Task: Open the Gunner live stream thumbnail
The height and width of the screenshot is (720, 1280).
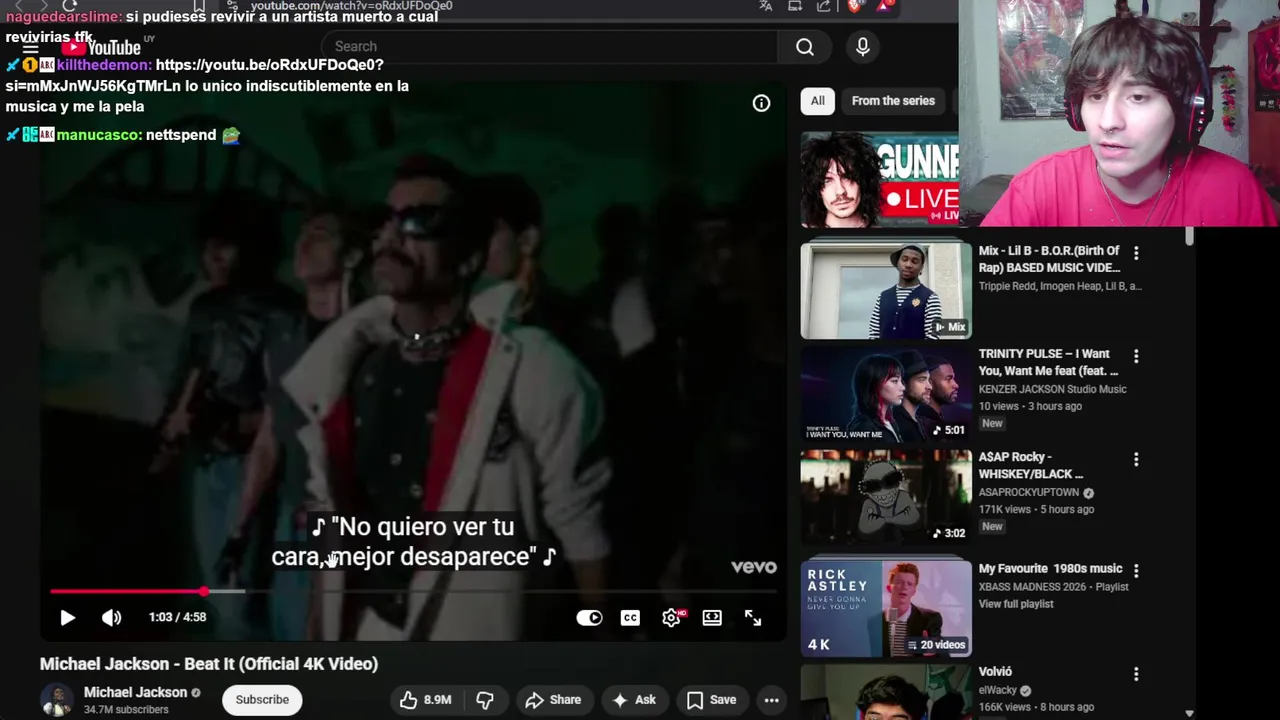Action: tap(880, 180)
